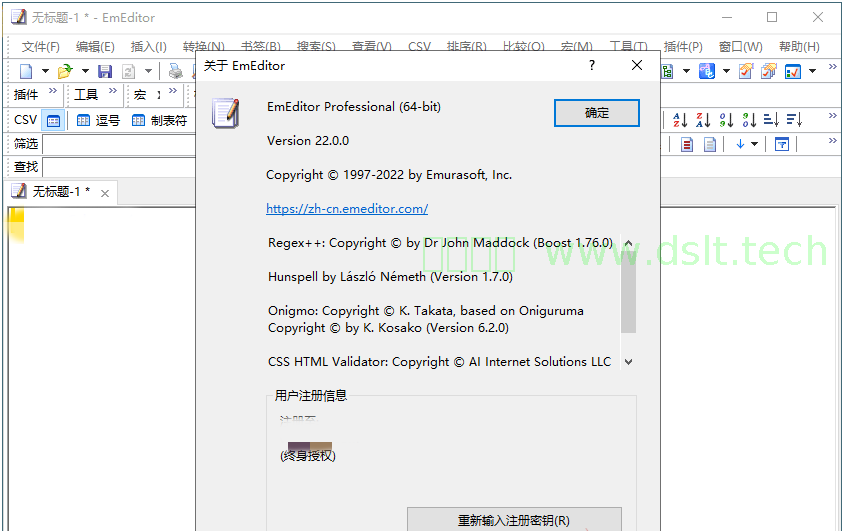Click the Open file folder icon

coord(65,71)
